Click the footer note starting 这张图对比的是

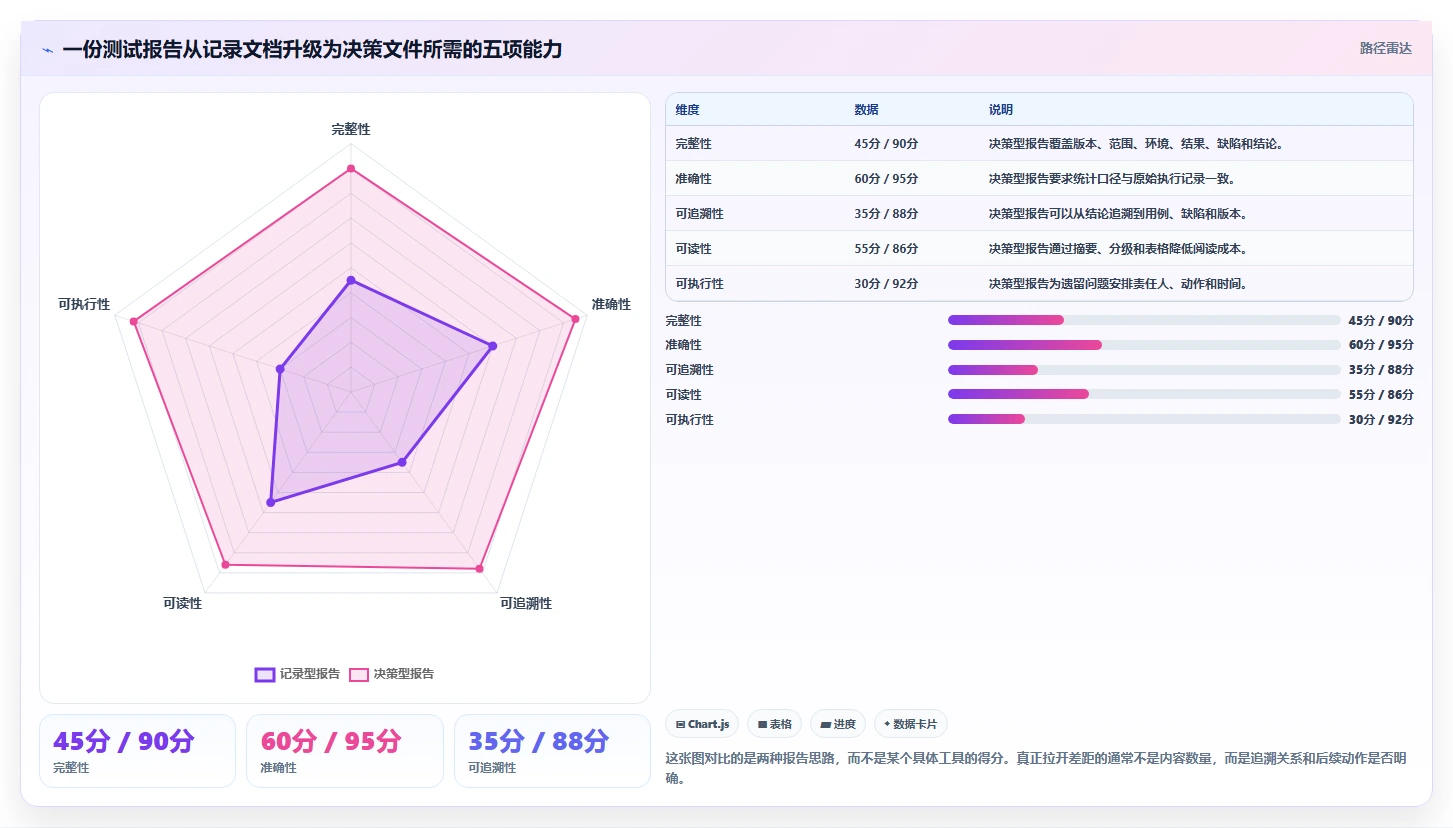coord(1038,768)
